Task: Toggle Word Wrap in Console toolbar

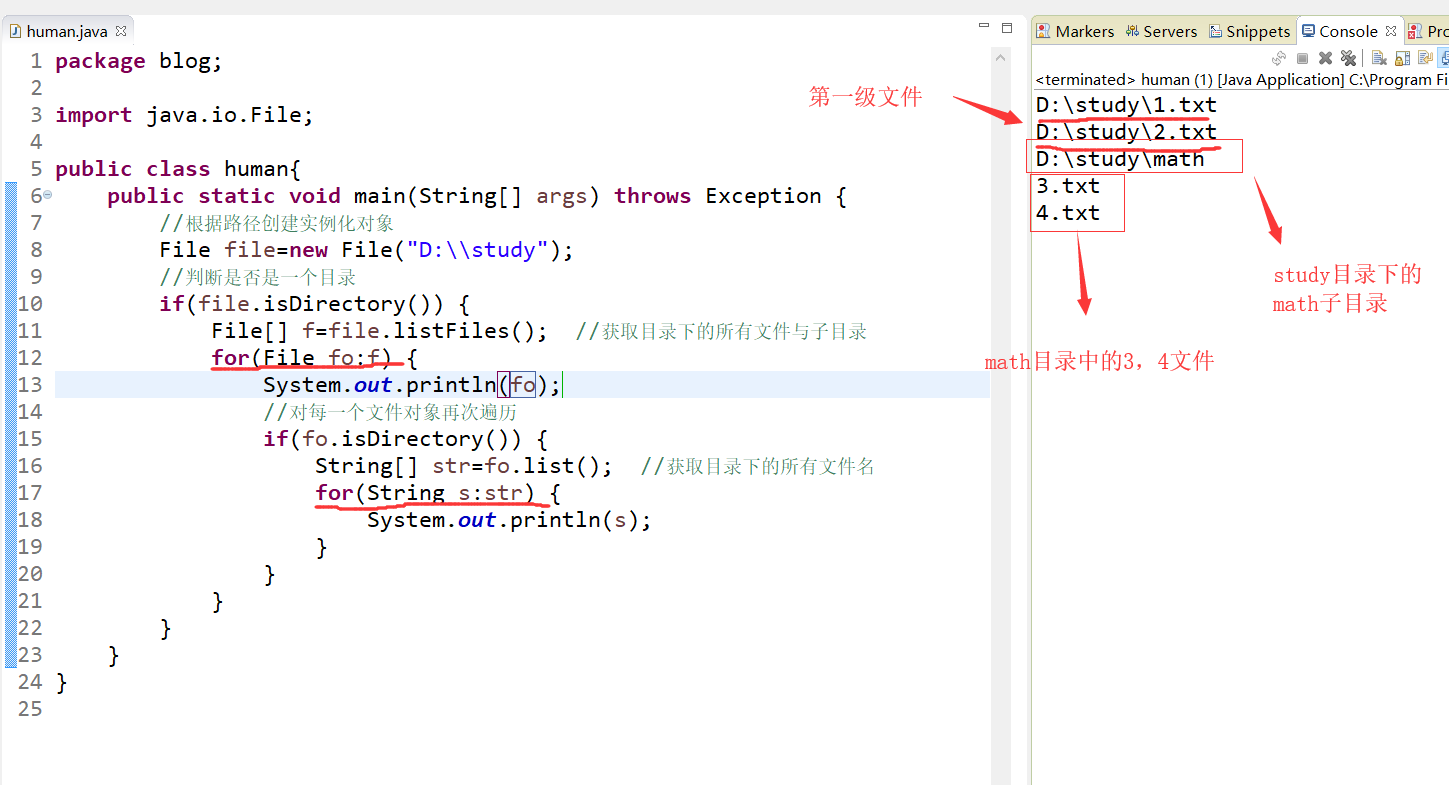Action: [1425, 58]
